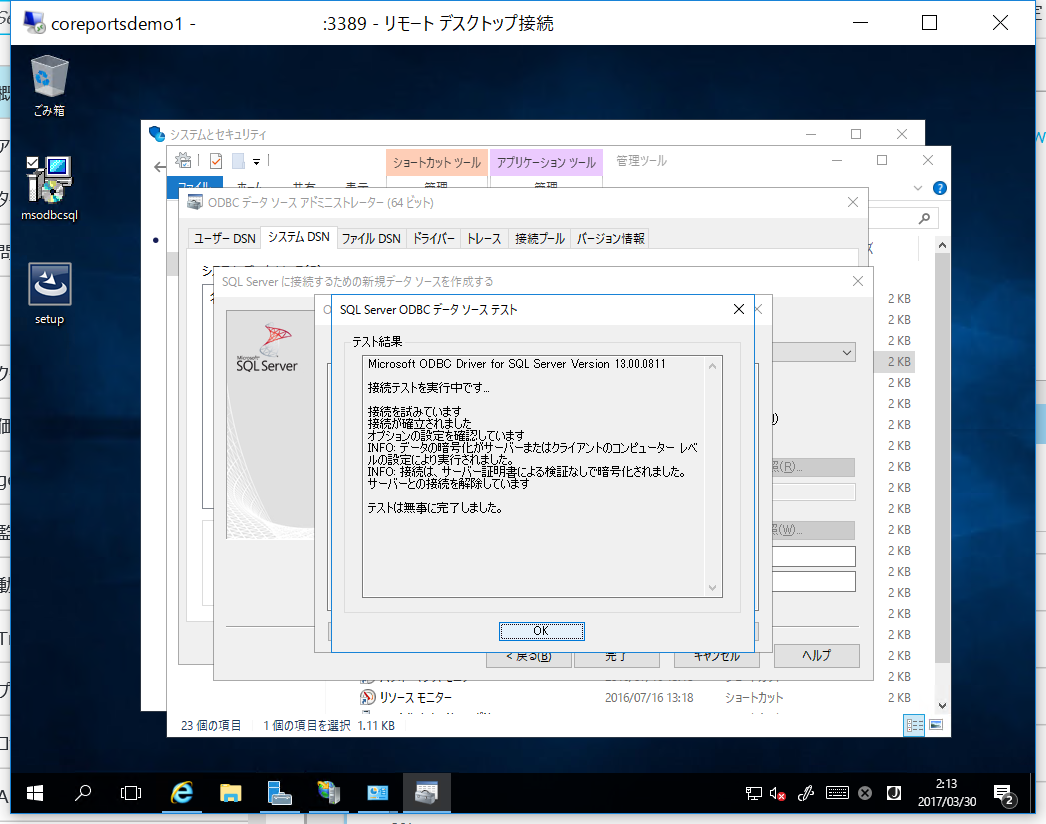Image resolution: width=1046 pixels, height=824 pixels.
Task: Select the システム DSN tab
Action: 298,237
